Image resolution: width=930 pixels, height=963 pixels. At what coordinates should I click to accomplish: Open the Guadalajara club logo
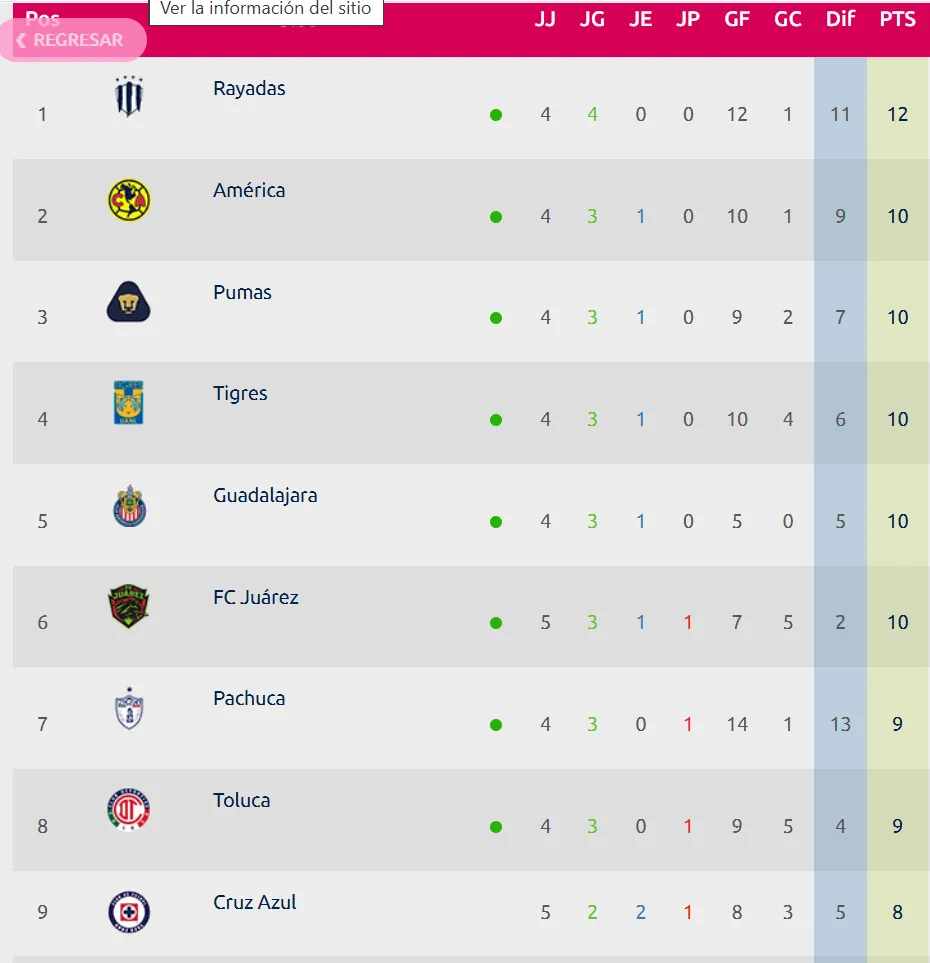tap(129, 506)
